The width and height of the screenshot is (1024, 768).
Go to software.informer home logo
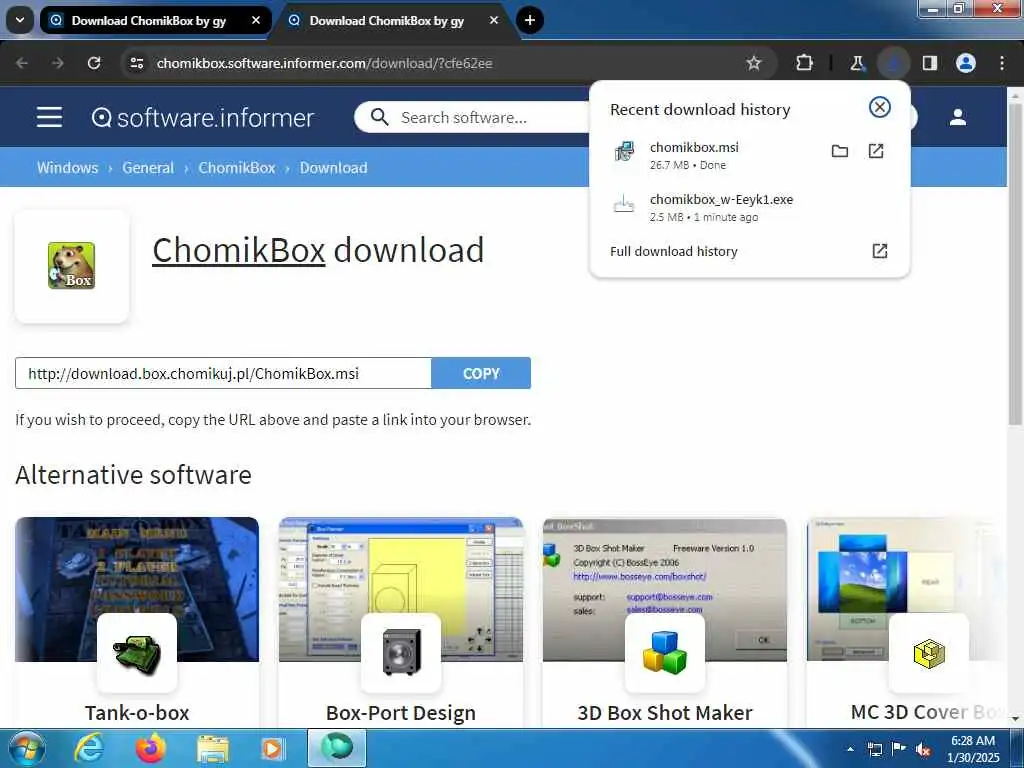(x=202, y=118)
